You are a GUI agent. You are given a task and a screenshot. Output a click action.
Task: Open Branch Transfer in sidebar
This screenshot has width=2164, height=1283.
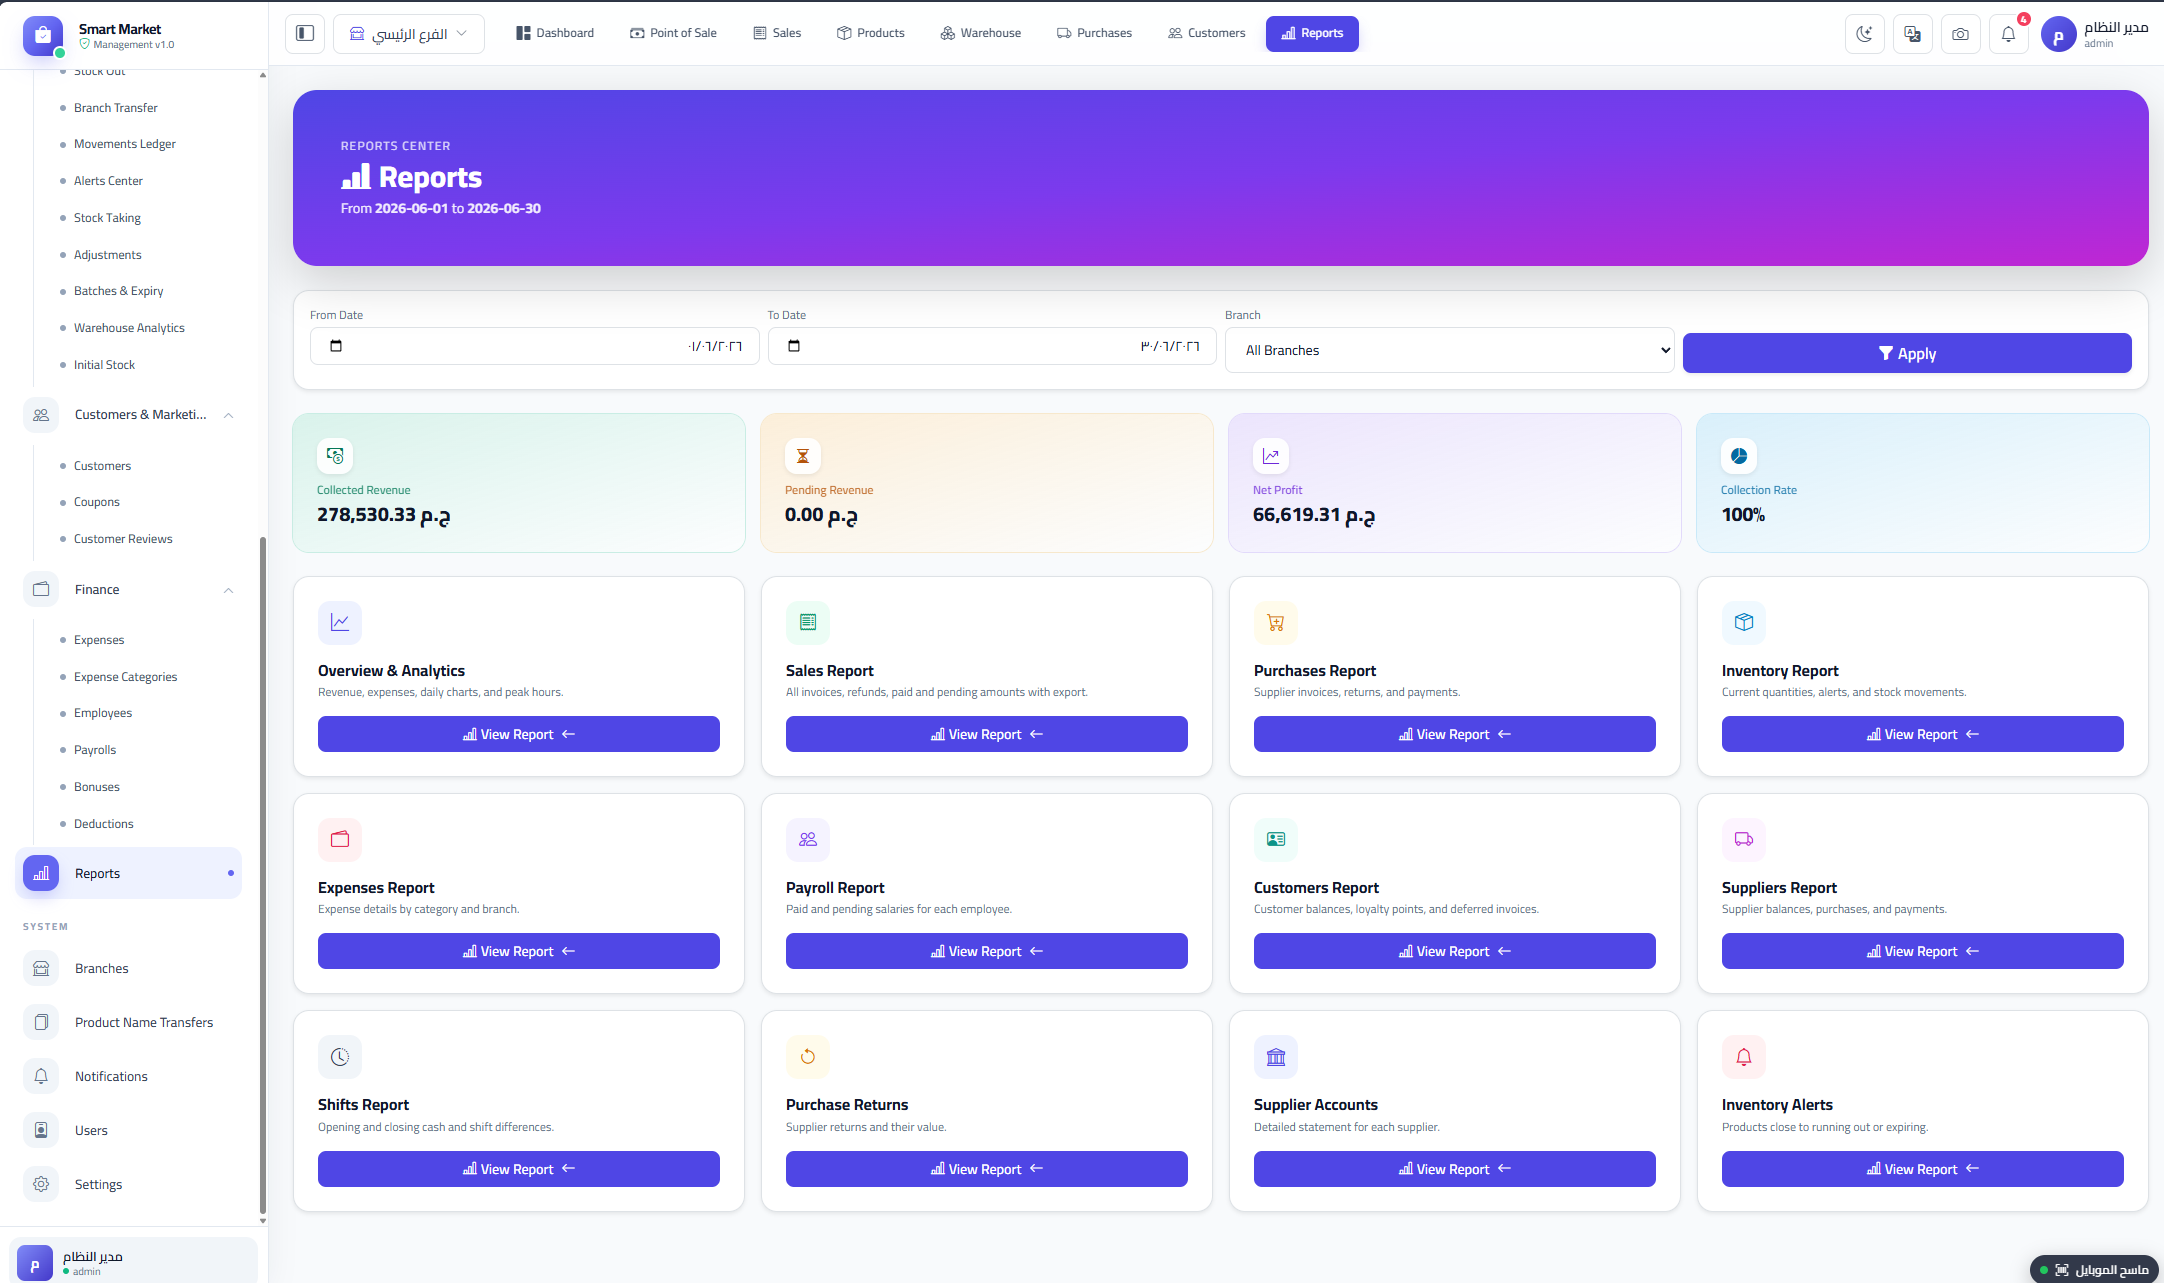click(x=116, y=108)
